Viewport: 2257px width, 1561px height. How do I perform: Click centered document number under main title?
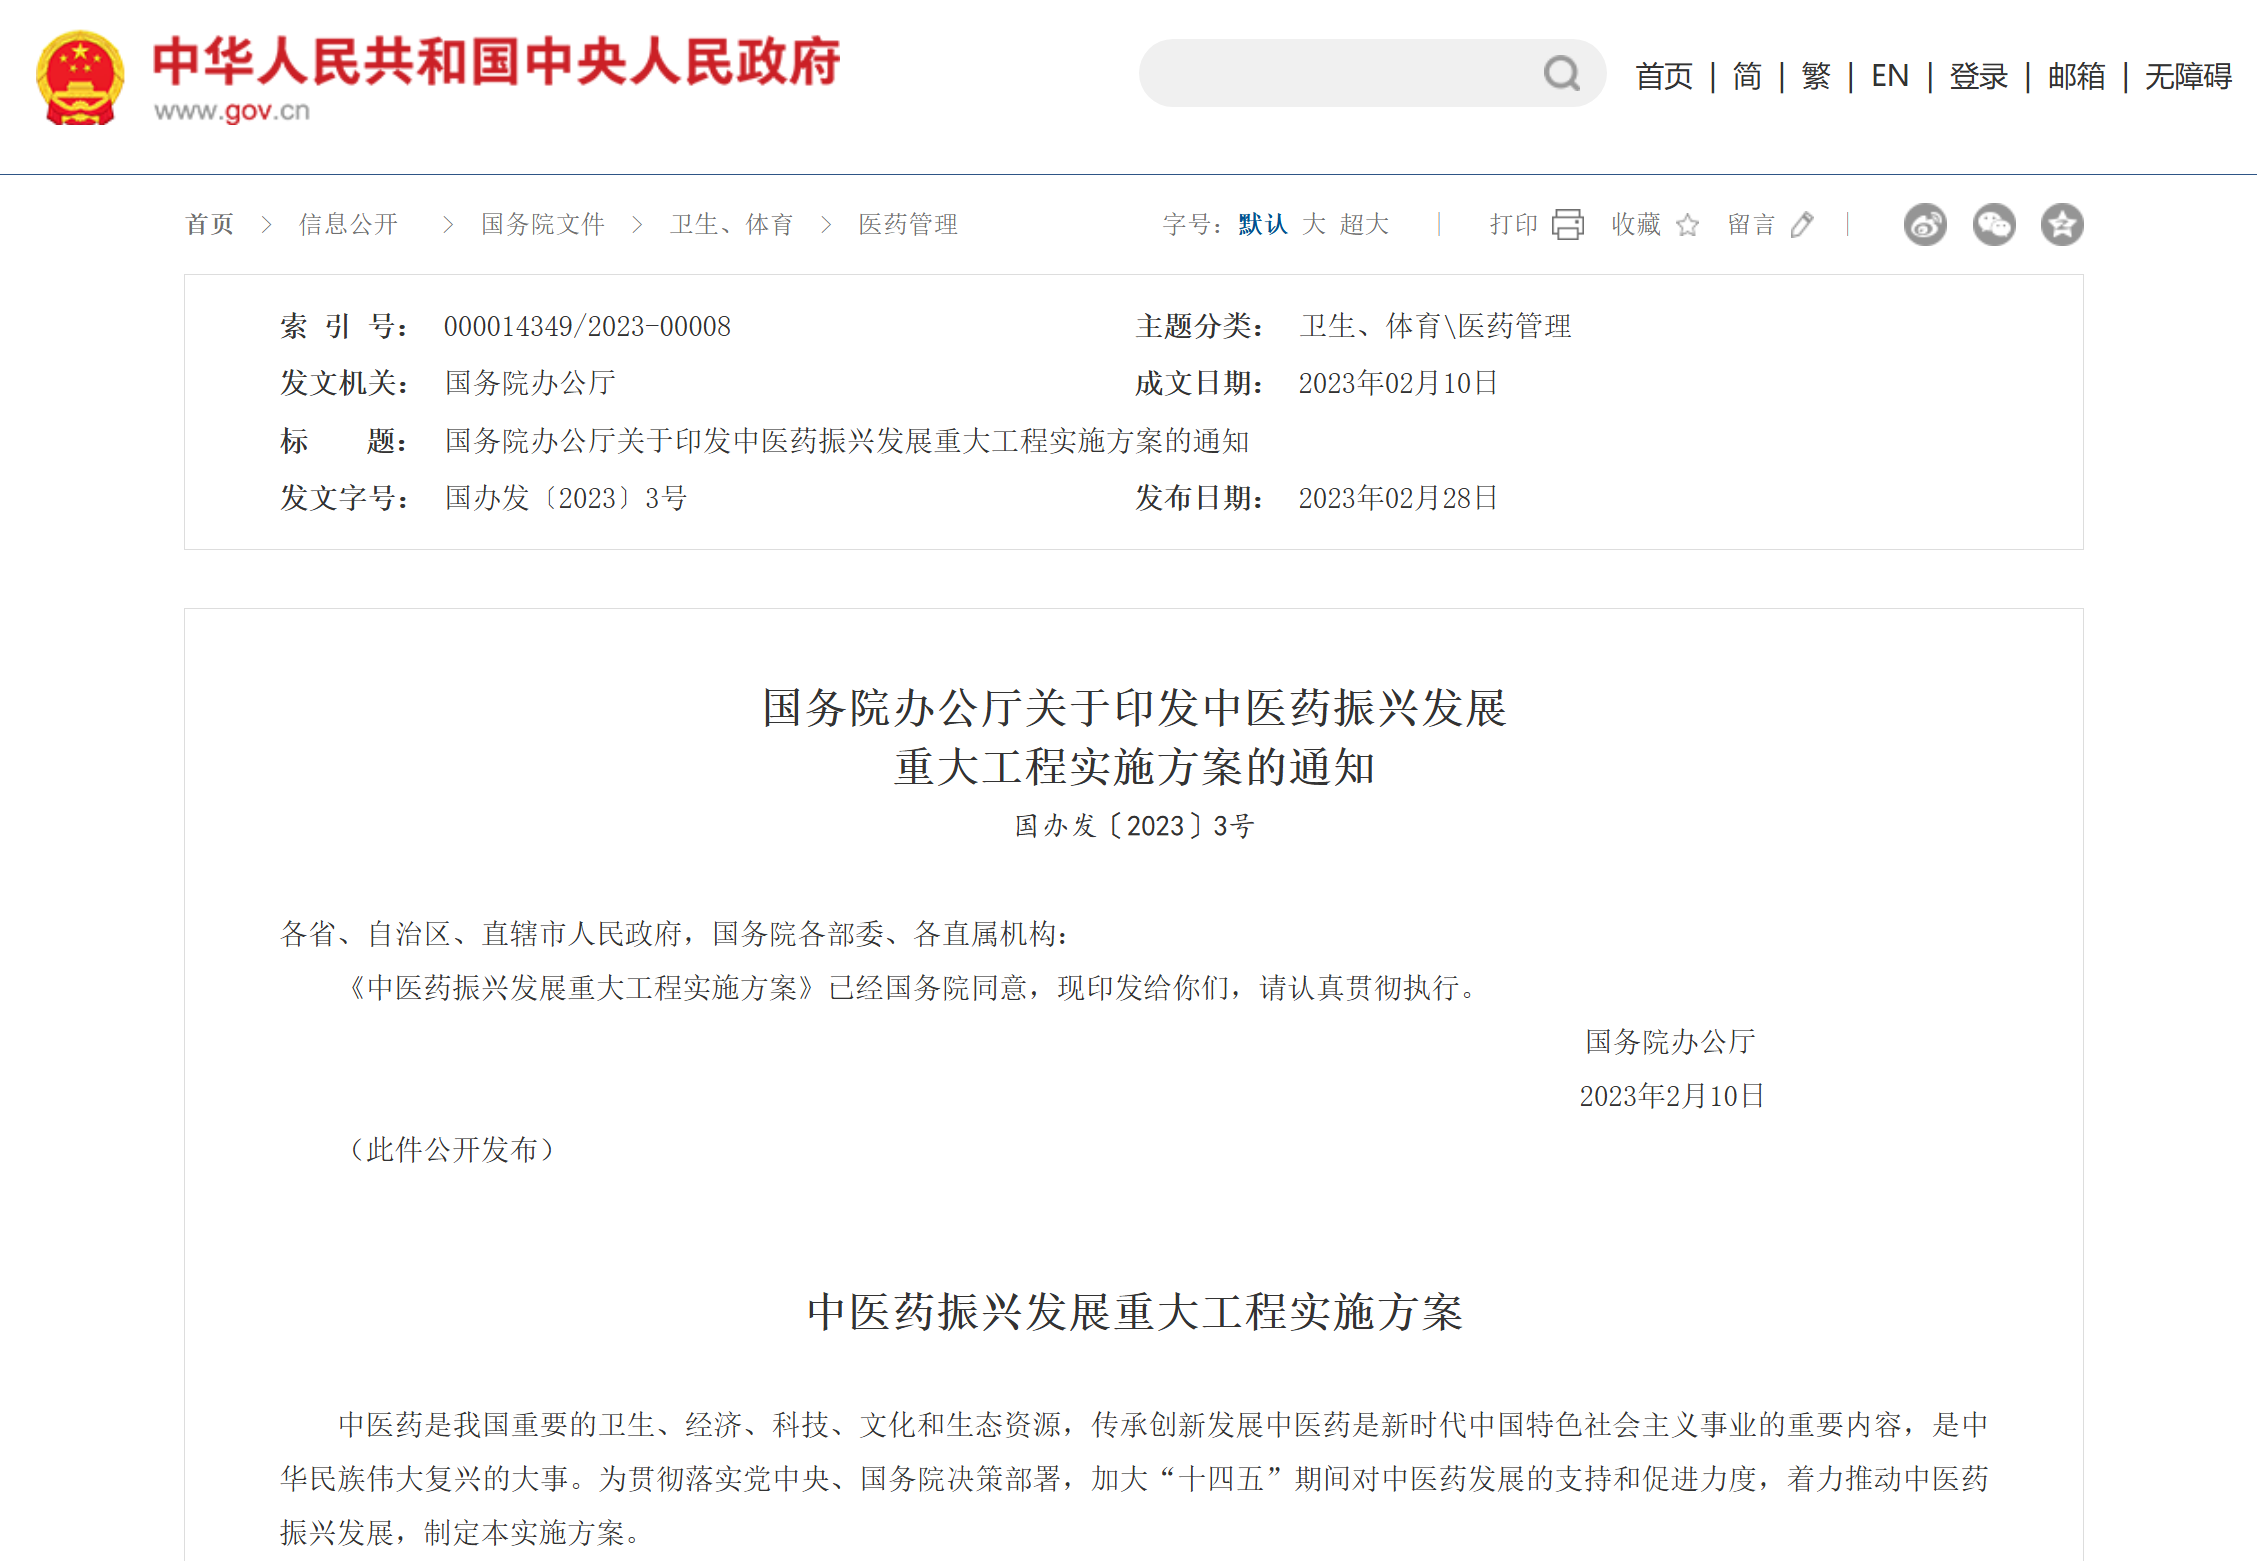[1134, 826]
